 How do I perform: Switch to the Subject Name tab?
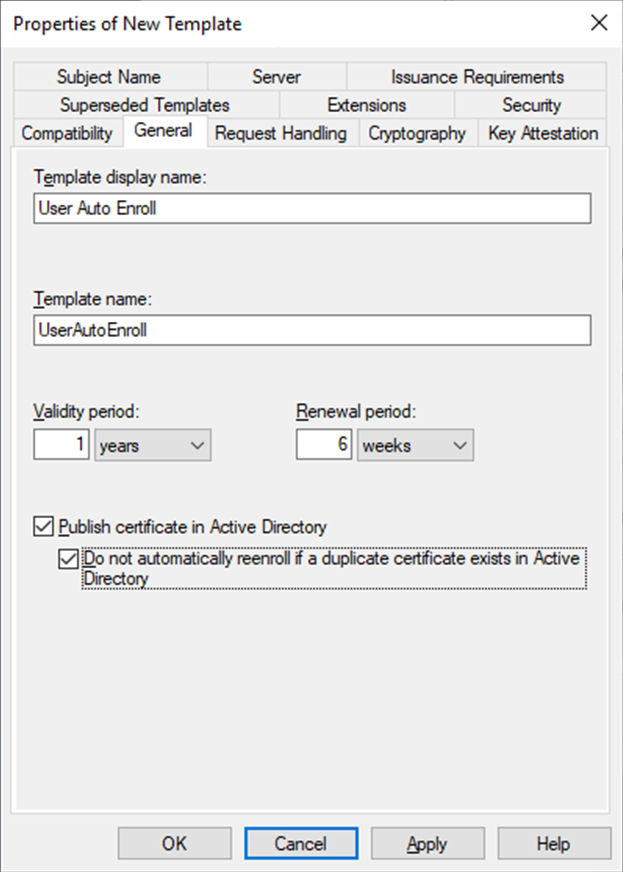108,77
